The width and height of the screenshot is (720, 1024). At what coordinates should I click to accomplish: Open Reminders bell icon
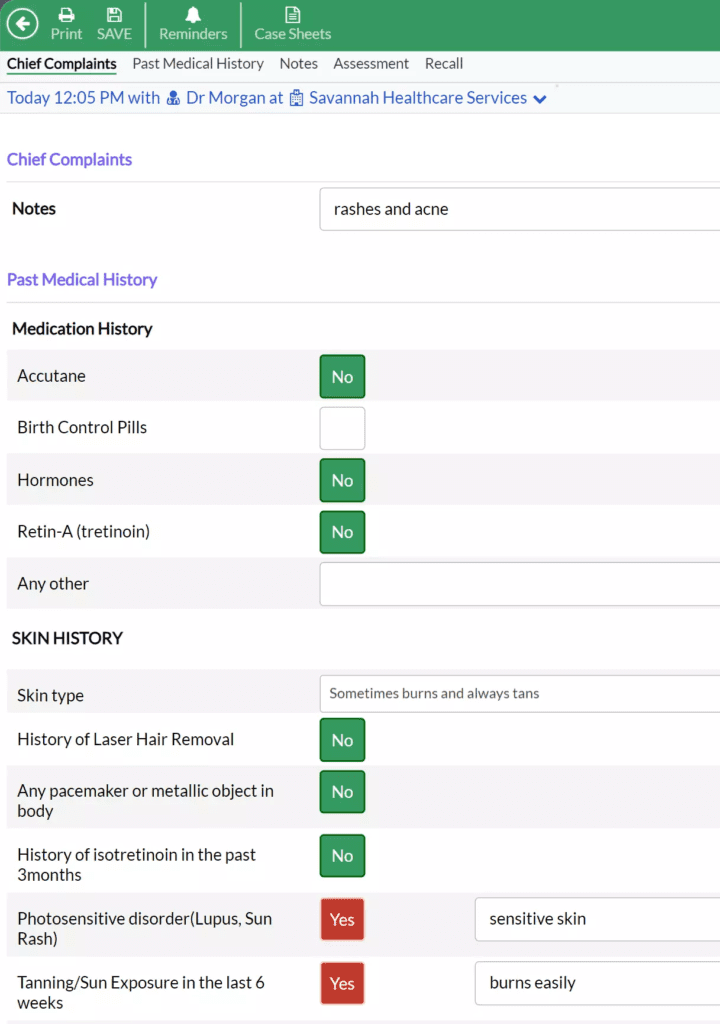click(x=193, y=15)
